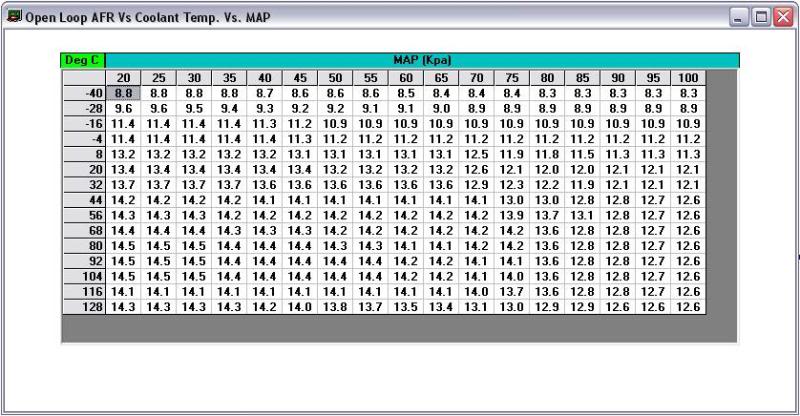Image resolution: width=800 pixels, height=416 pixels.
Task: Select the 13.9 cell in the 56 row
Action: click(x=512, y=215)
